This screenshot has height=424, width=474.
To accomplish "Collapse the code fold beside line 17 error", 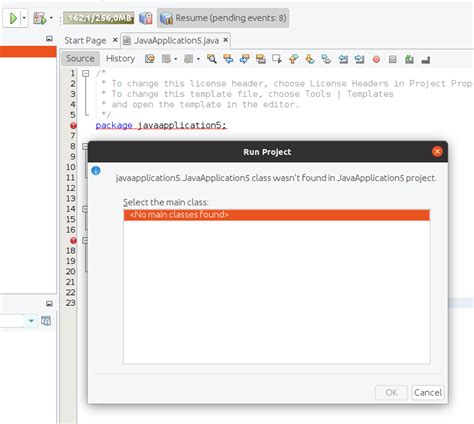I will (85, 240).
